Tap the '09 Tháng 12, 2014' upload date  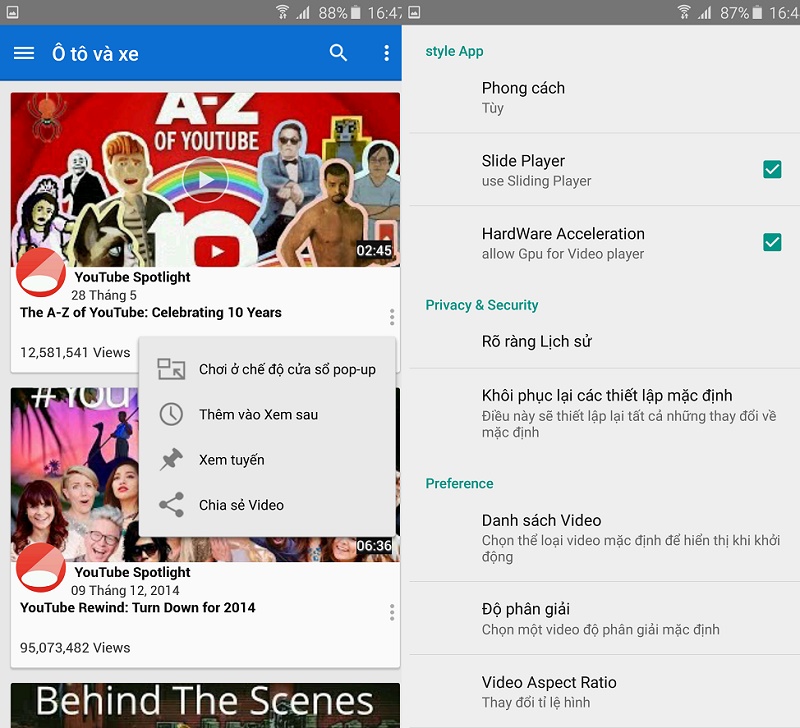tap(125, 590)
